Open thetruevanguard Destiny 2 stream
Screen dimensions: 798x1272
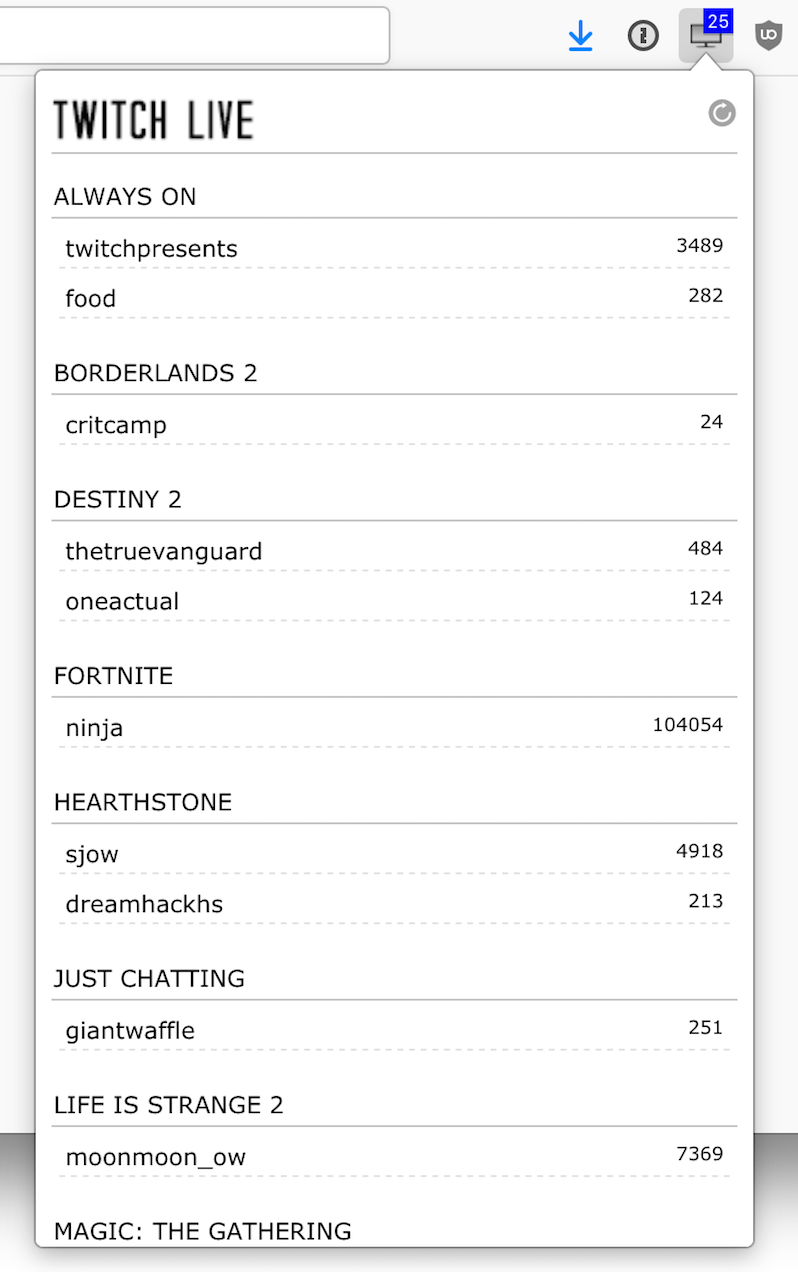[x=394, y=549]
